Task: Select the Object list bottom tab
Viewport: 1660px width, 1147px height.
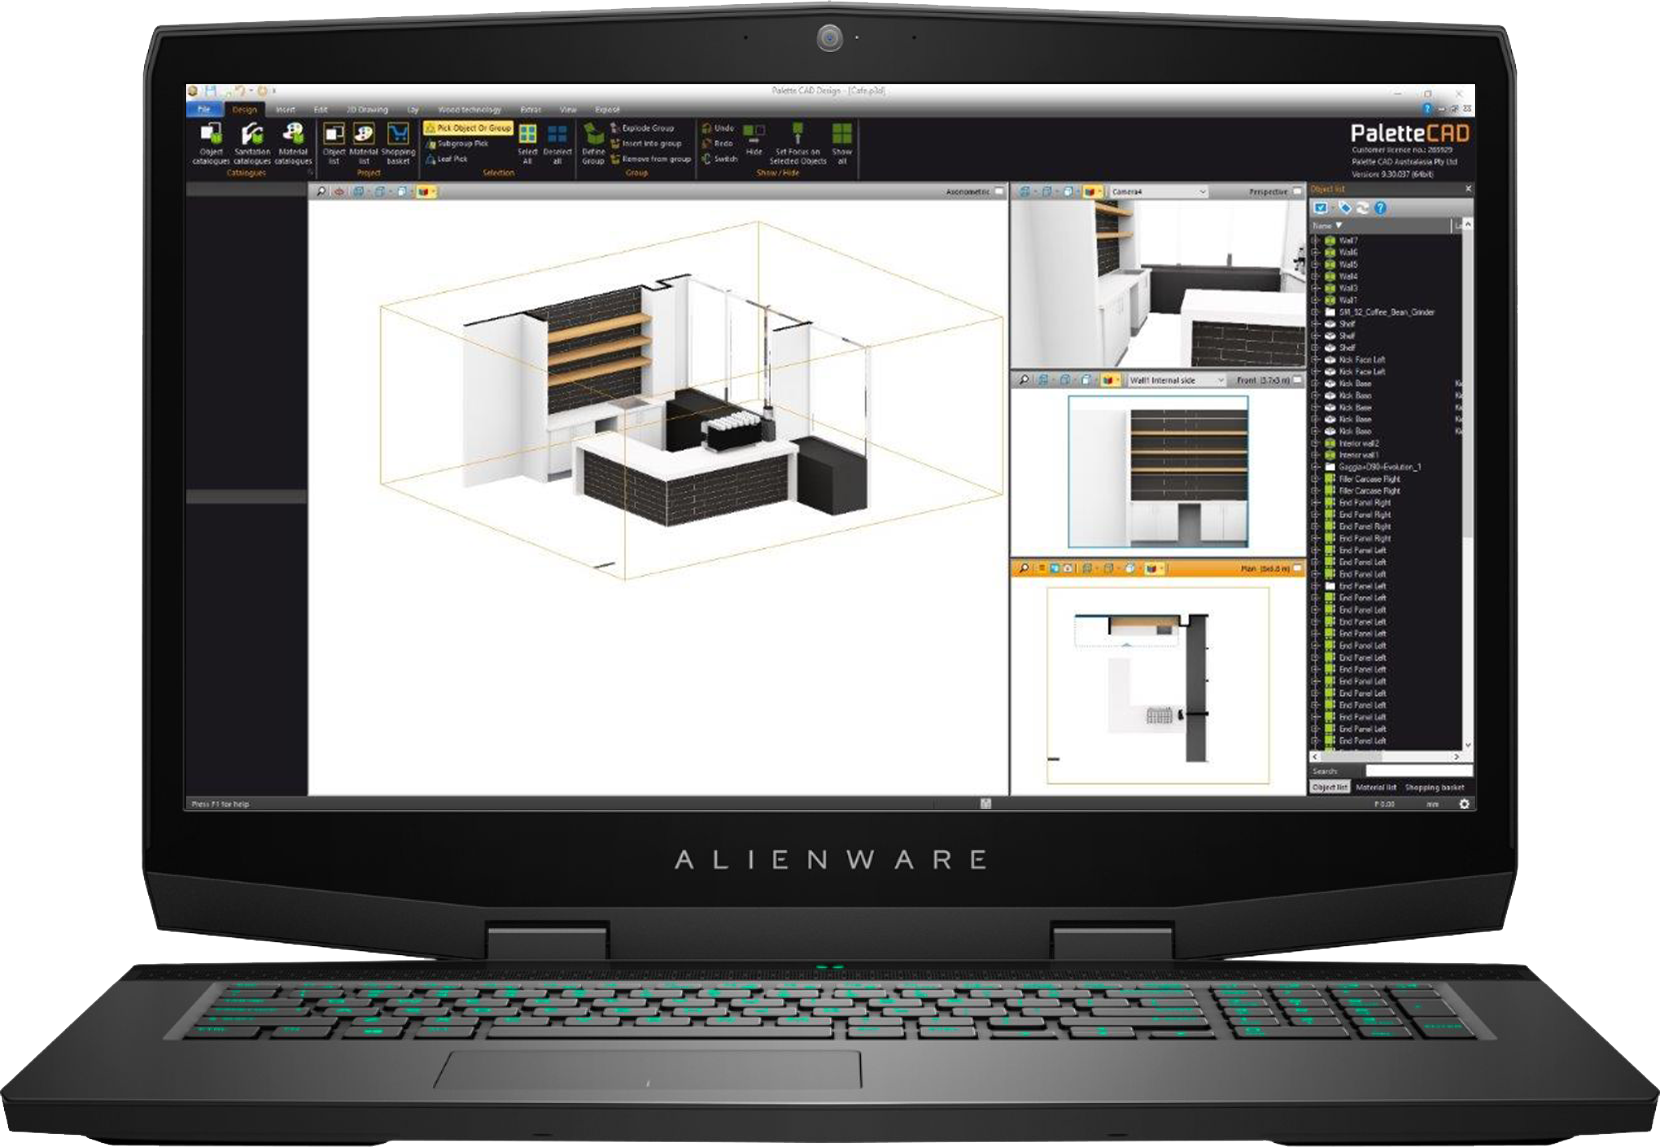Action: pyautogui.click(x=1330, y=788)
